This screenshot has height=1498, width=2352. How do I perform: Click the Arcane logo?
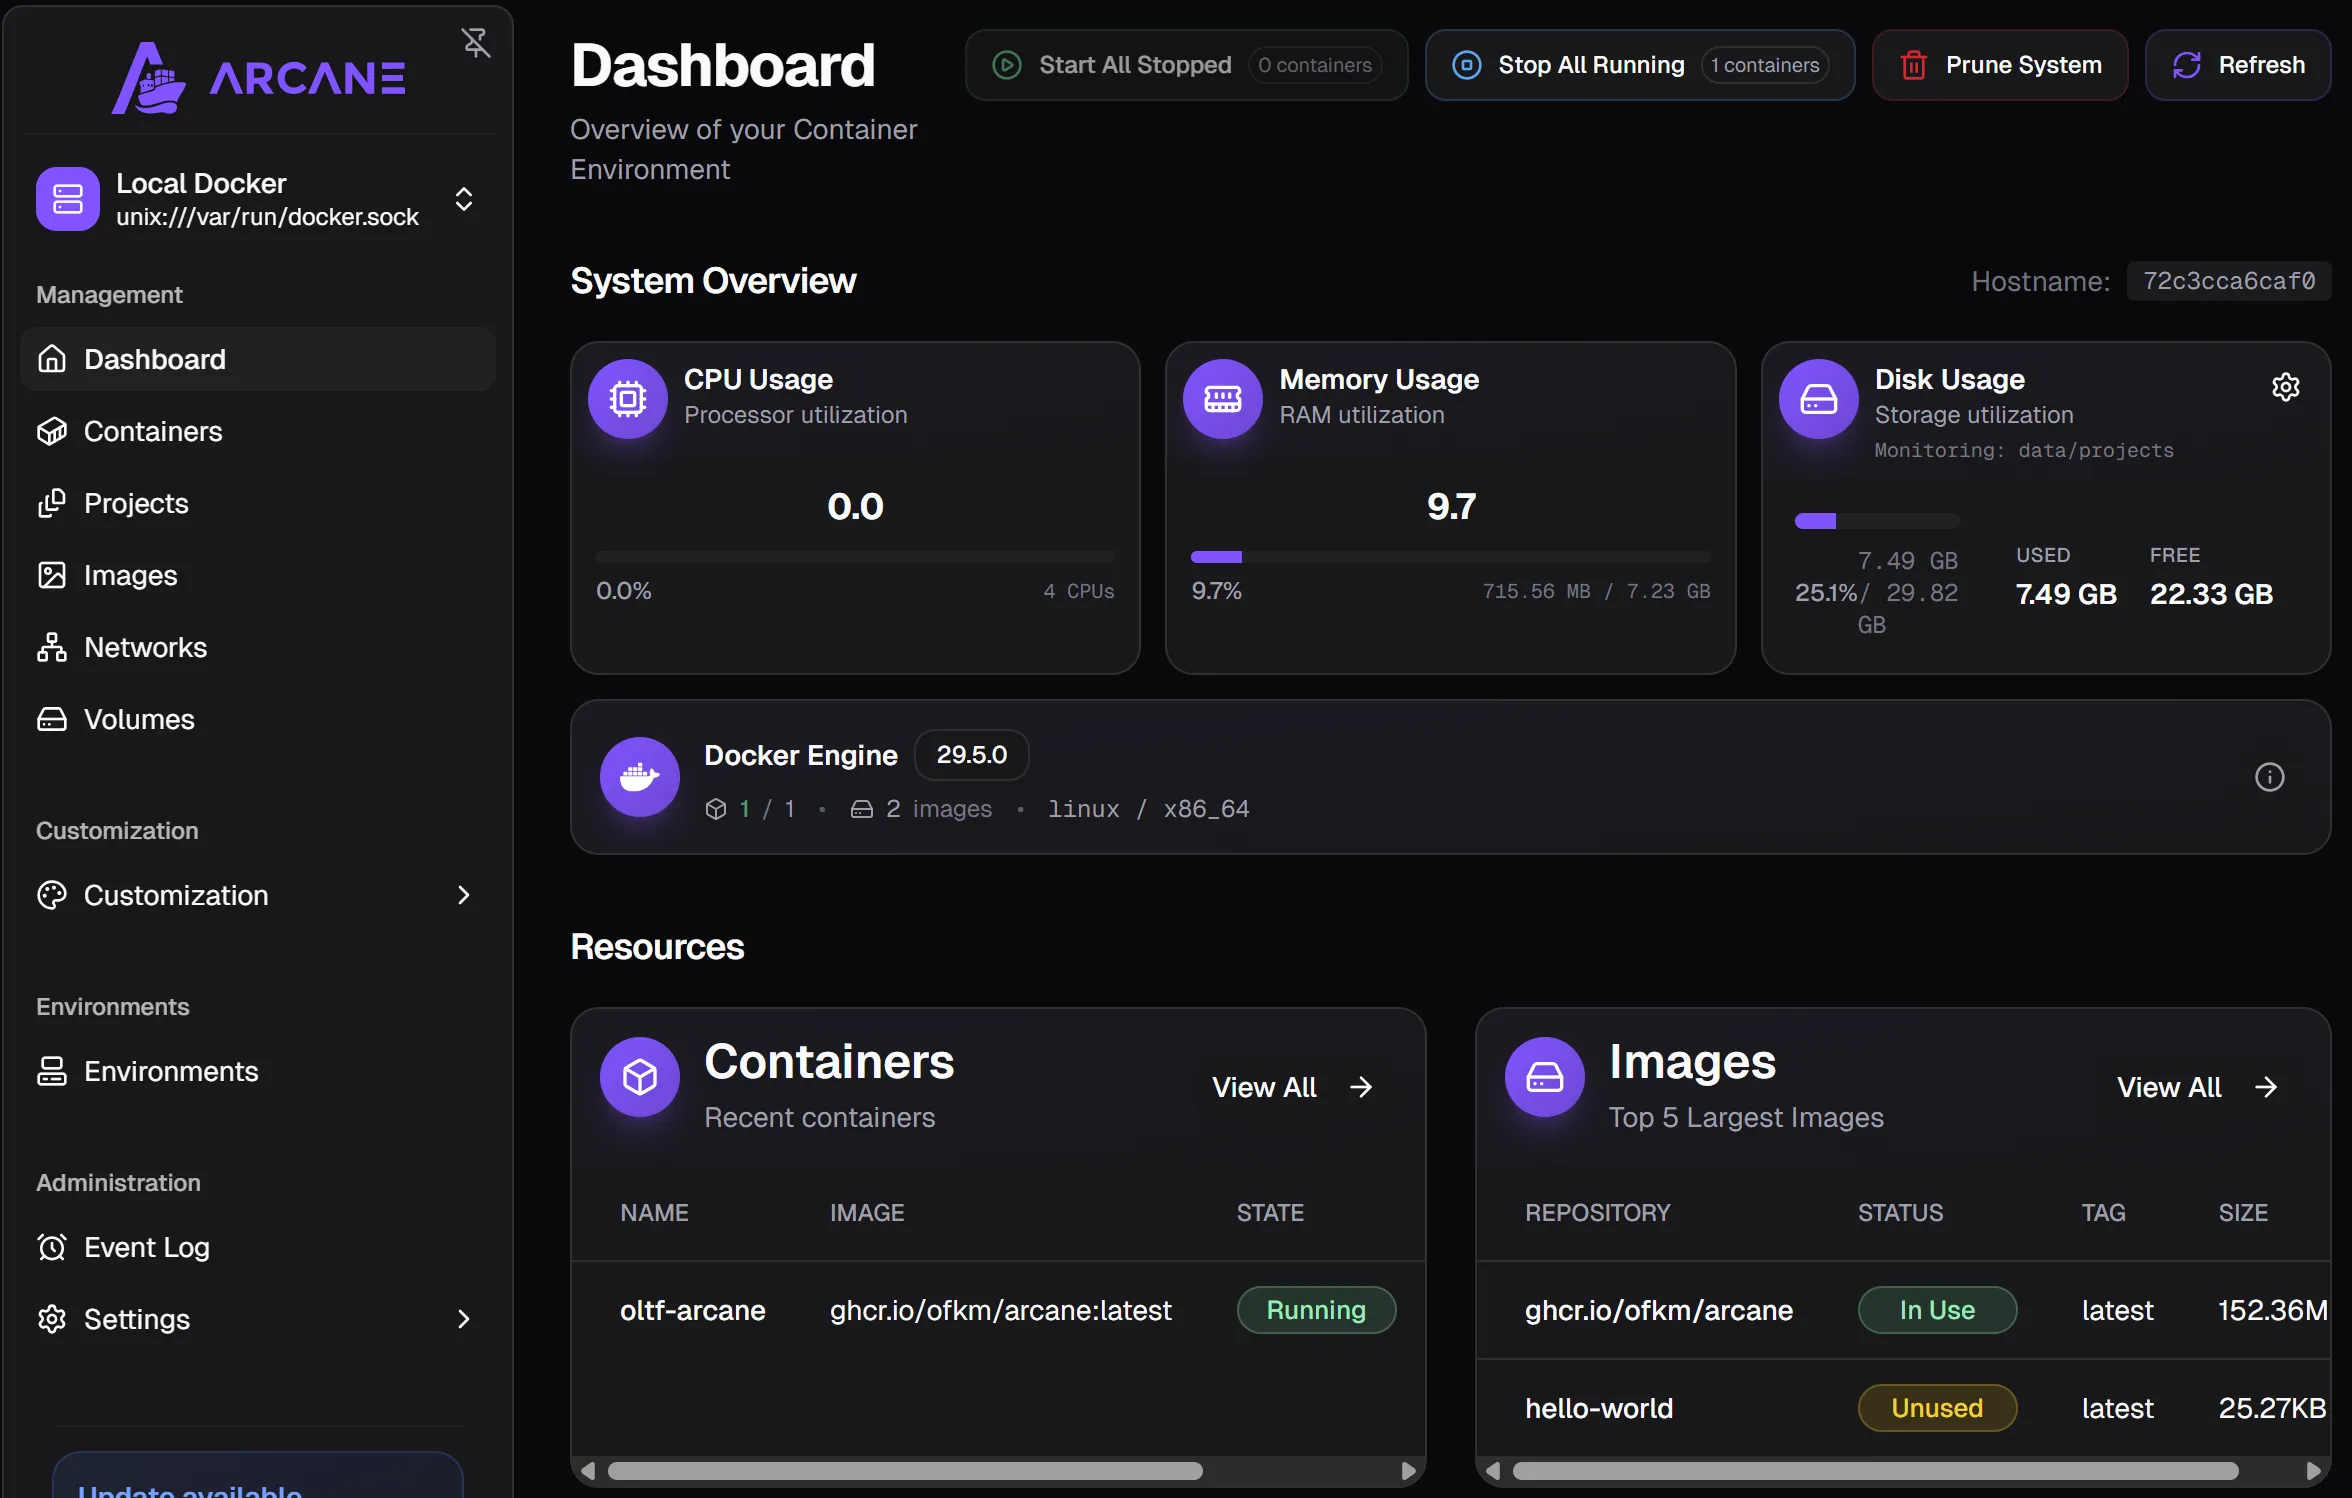point(258,78)
